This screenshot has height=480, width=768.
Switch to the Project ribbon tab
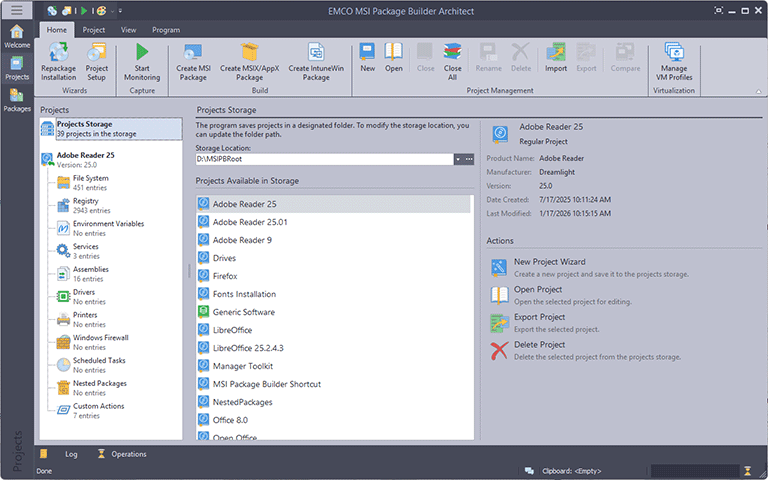94,30
